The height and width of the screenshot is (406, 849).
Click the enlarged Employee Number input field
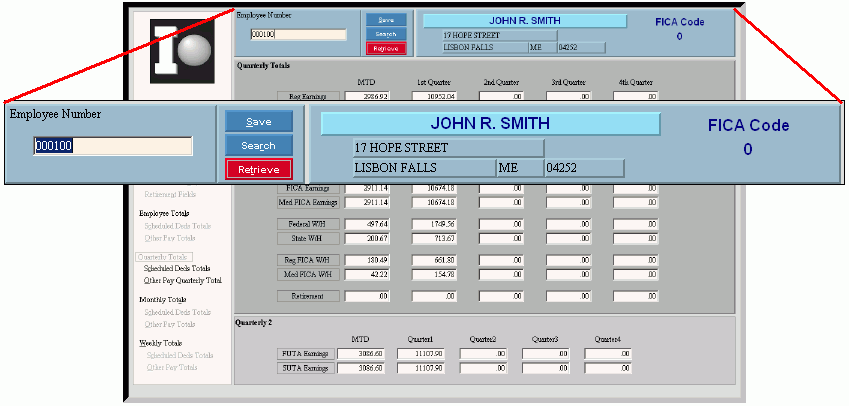click(112, 146)
